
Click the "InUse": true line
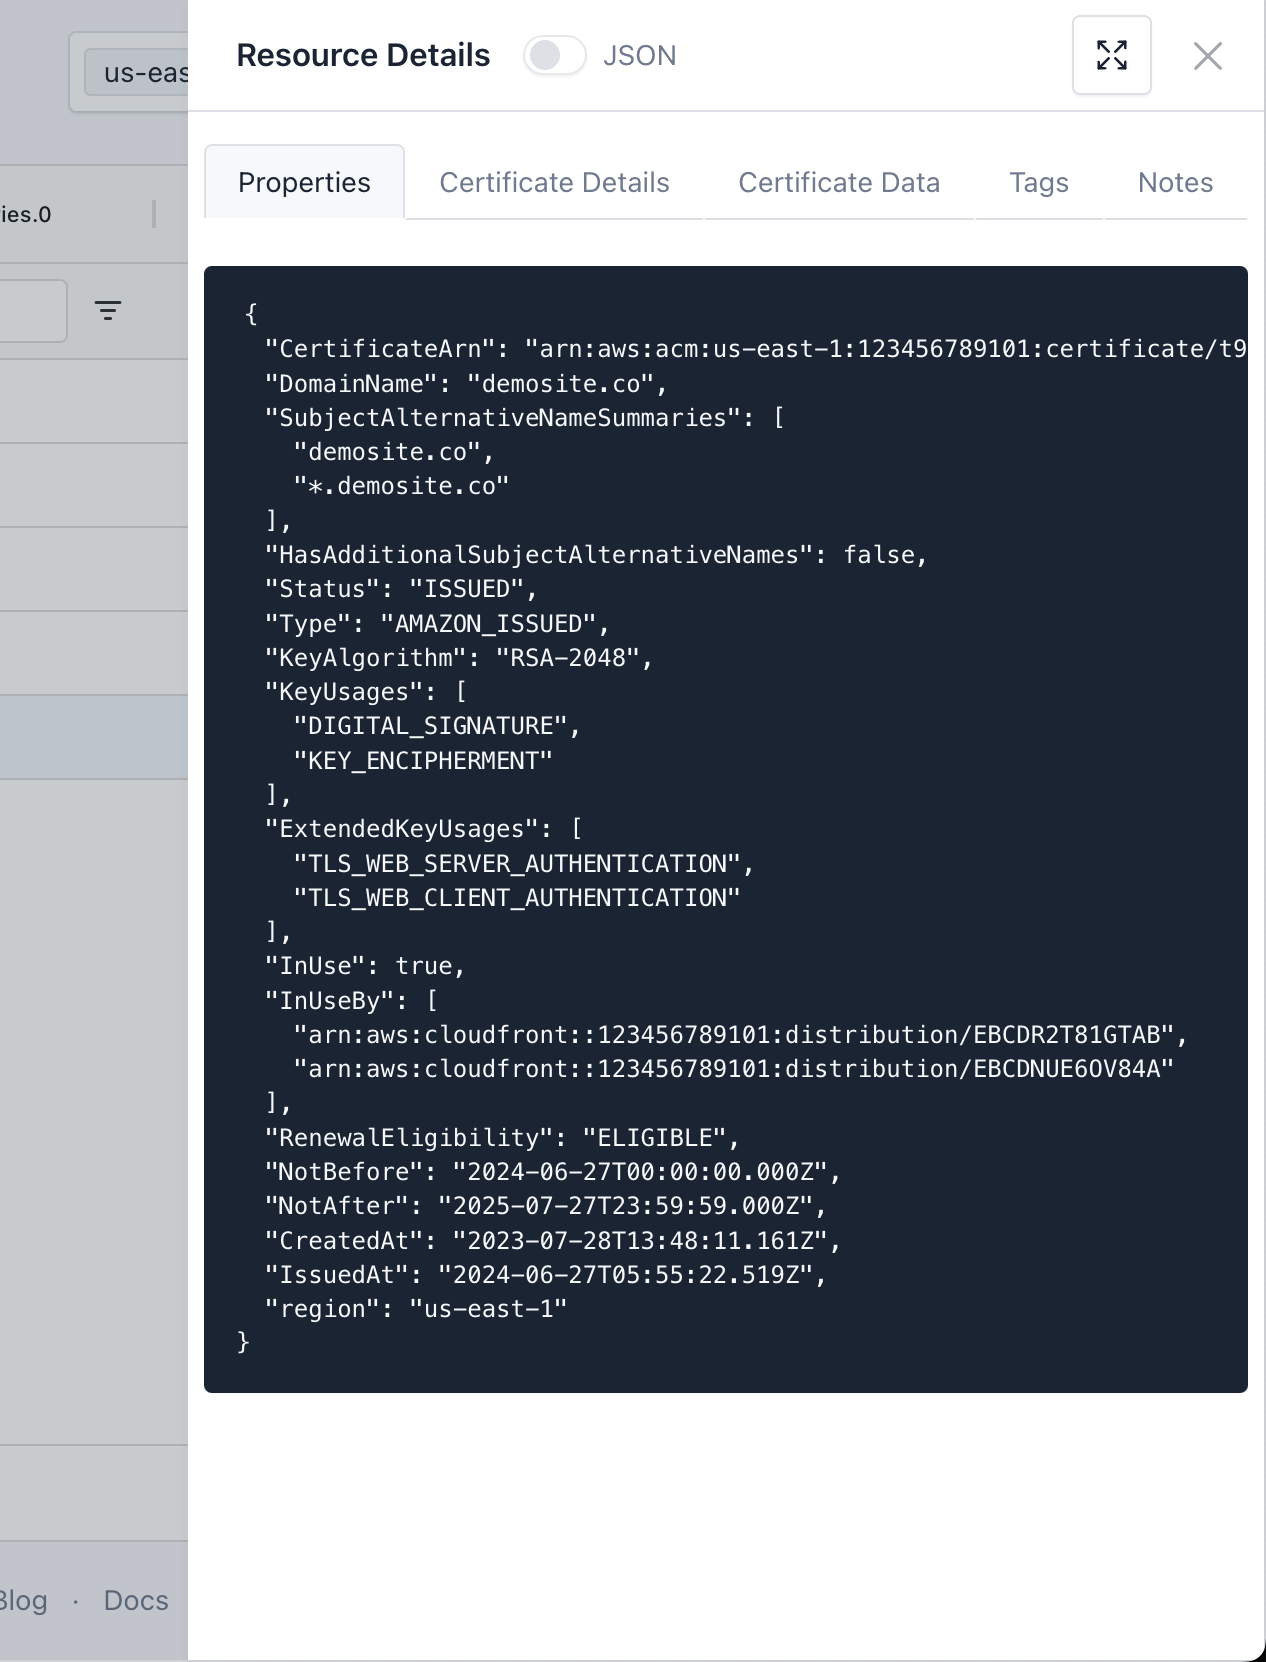[x=364, y=966]
